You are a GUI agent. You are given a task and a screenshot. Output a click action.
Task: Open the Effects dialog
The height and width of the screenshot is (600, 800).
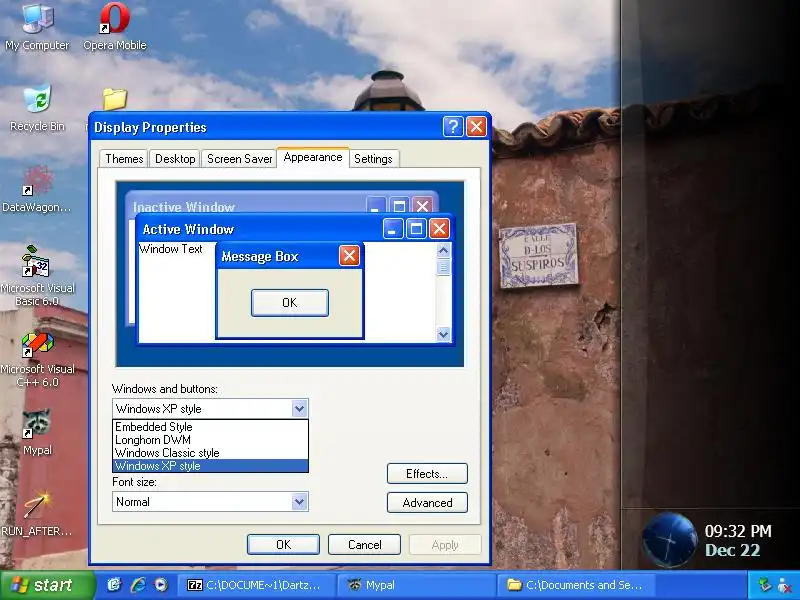coord(427,473)
